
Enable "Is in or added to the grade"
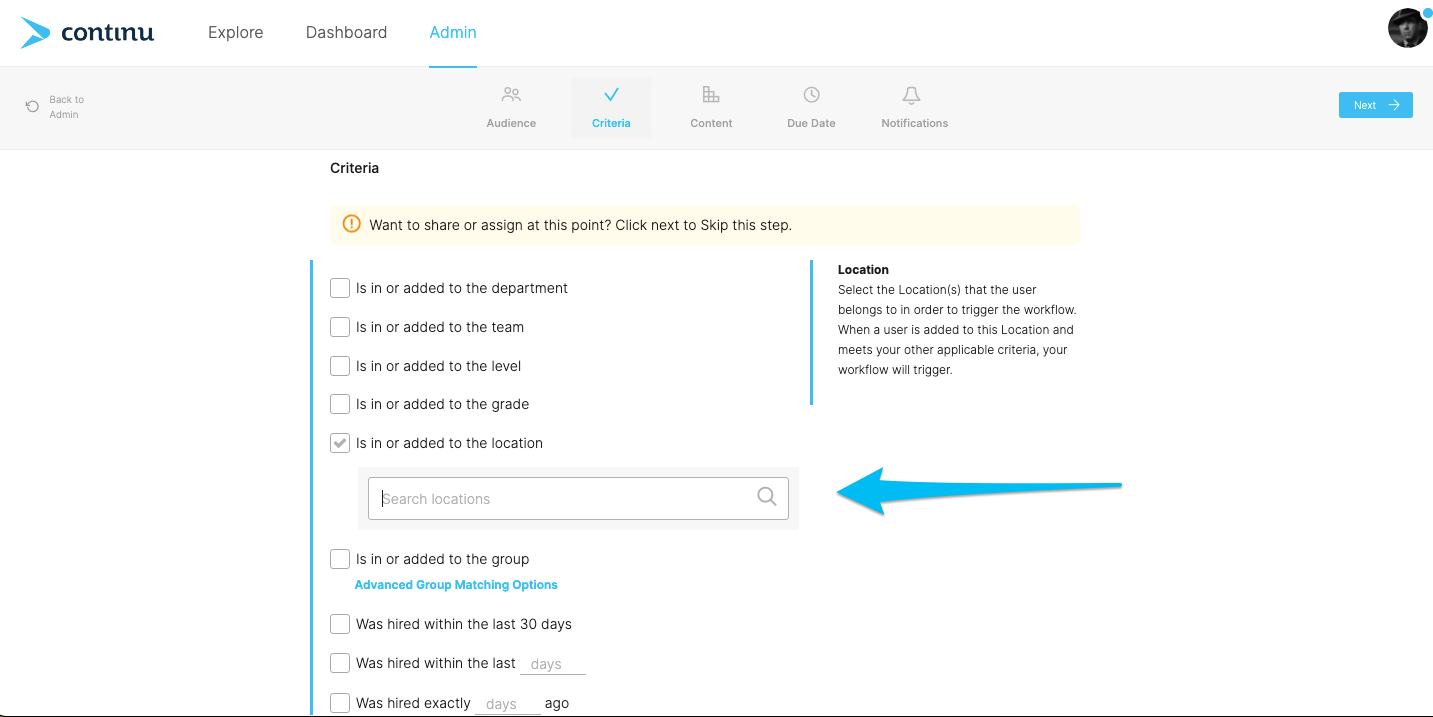click(340, 404)
